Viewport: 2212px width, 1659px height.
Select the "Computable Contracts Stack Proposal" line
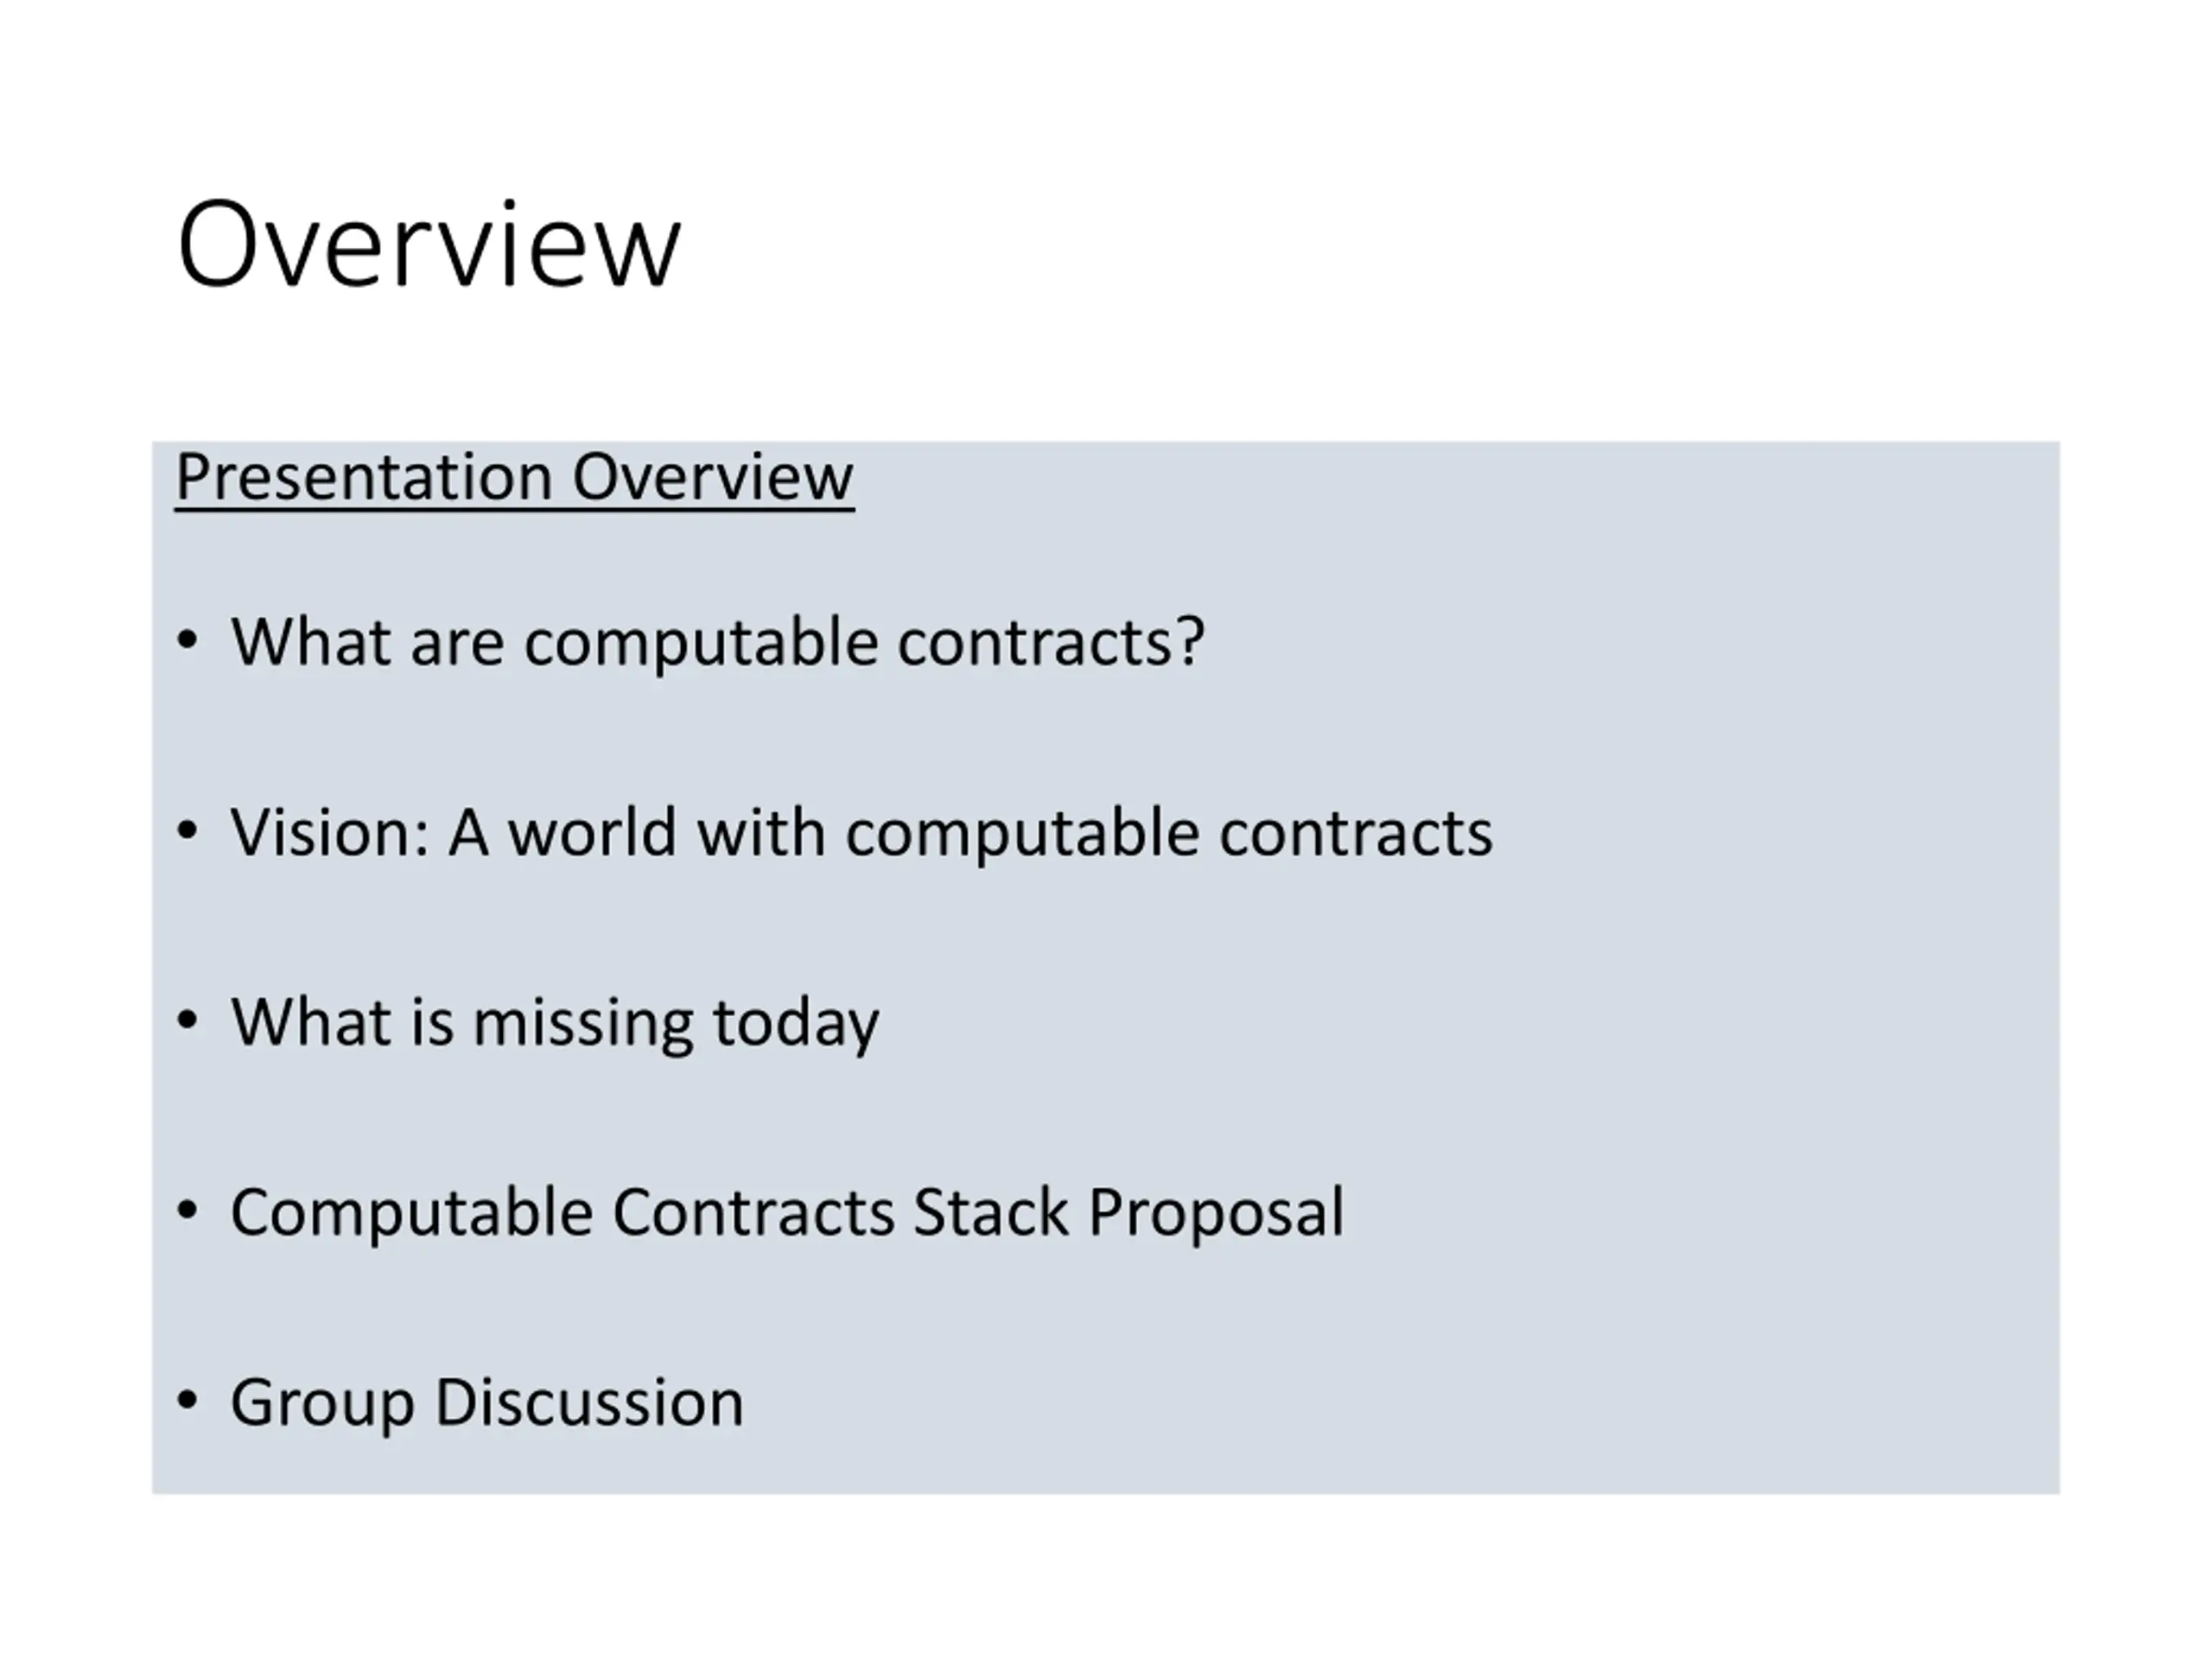pos(787,1212)
